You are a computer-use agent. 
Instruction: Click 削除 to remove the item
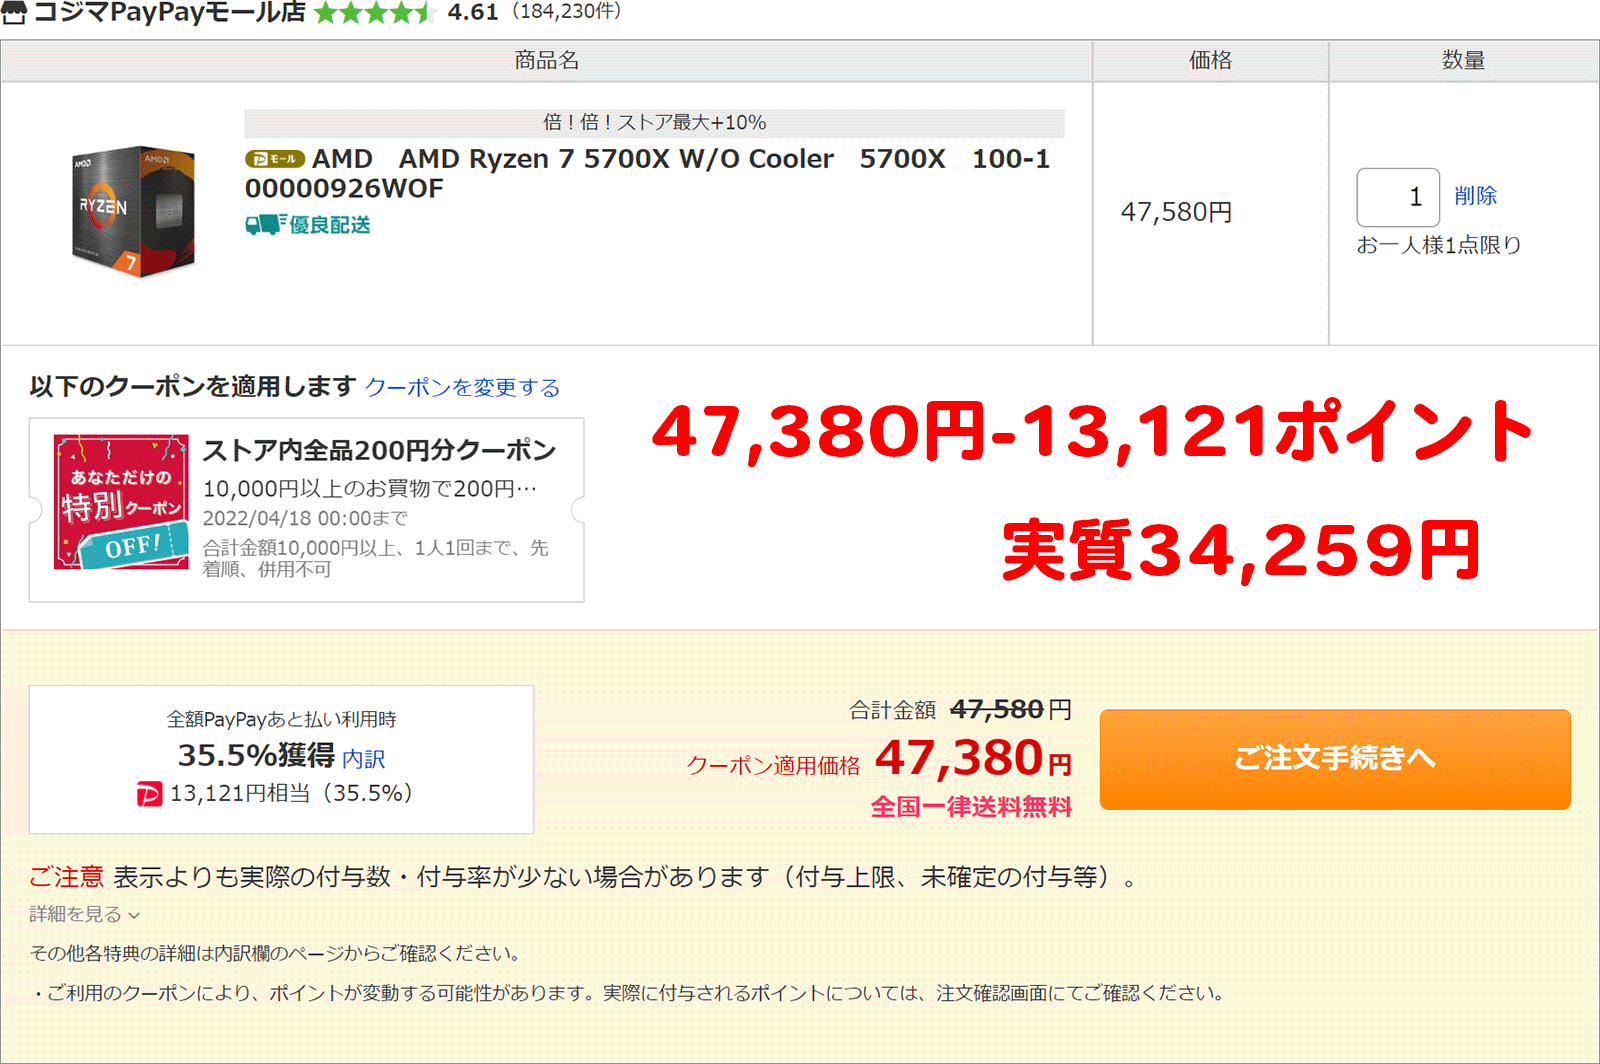point(1478,196)
